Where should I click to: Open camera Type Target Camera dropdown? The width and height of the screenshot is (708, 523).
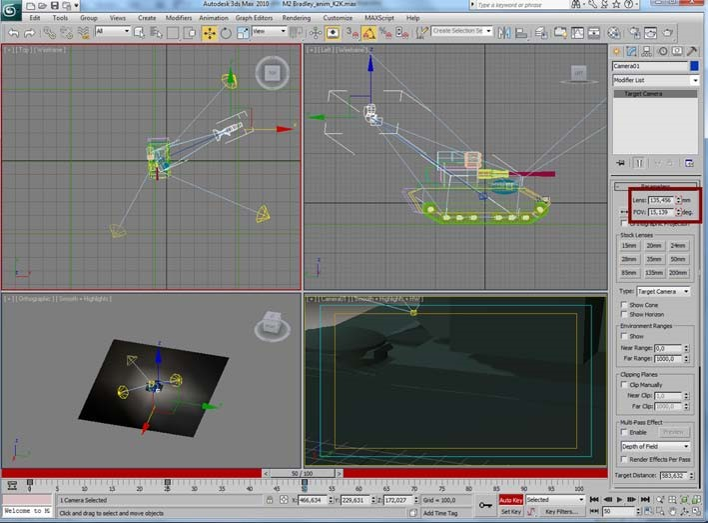tap(663, 291)
